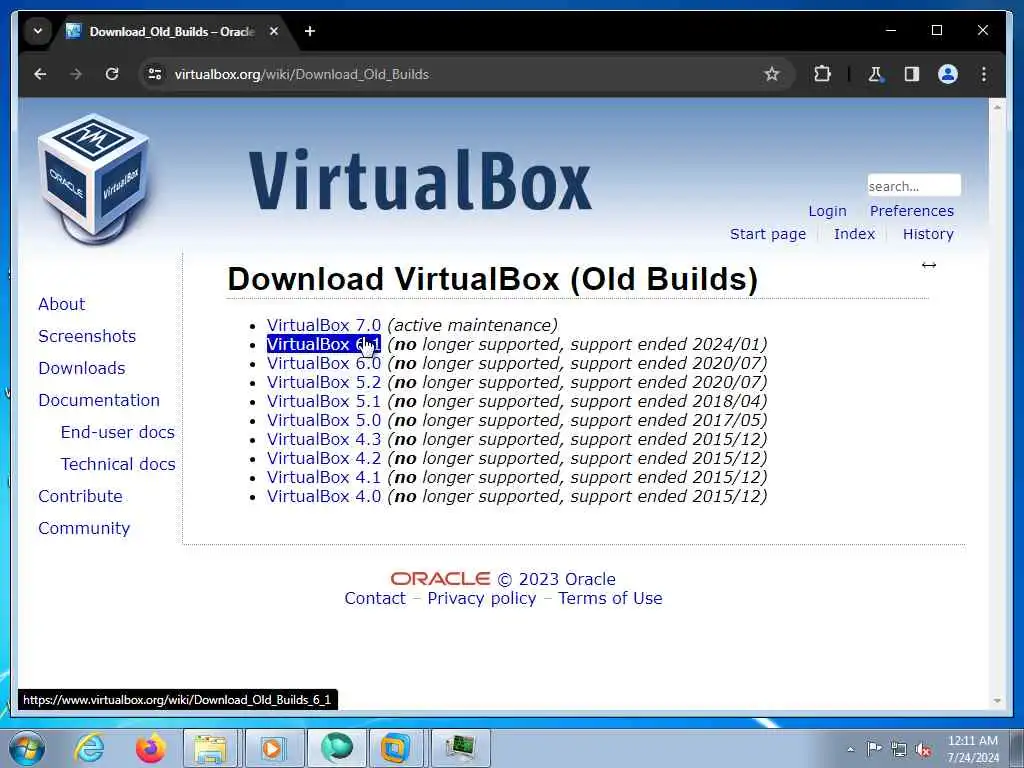Click the page scrollbar up arrow
Image resolution: width=1024 pixels, height=768 pixels.
pos(997,106)
